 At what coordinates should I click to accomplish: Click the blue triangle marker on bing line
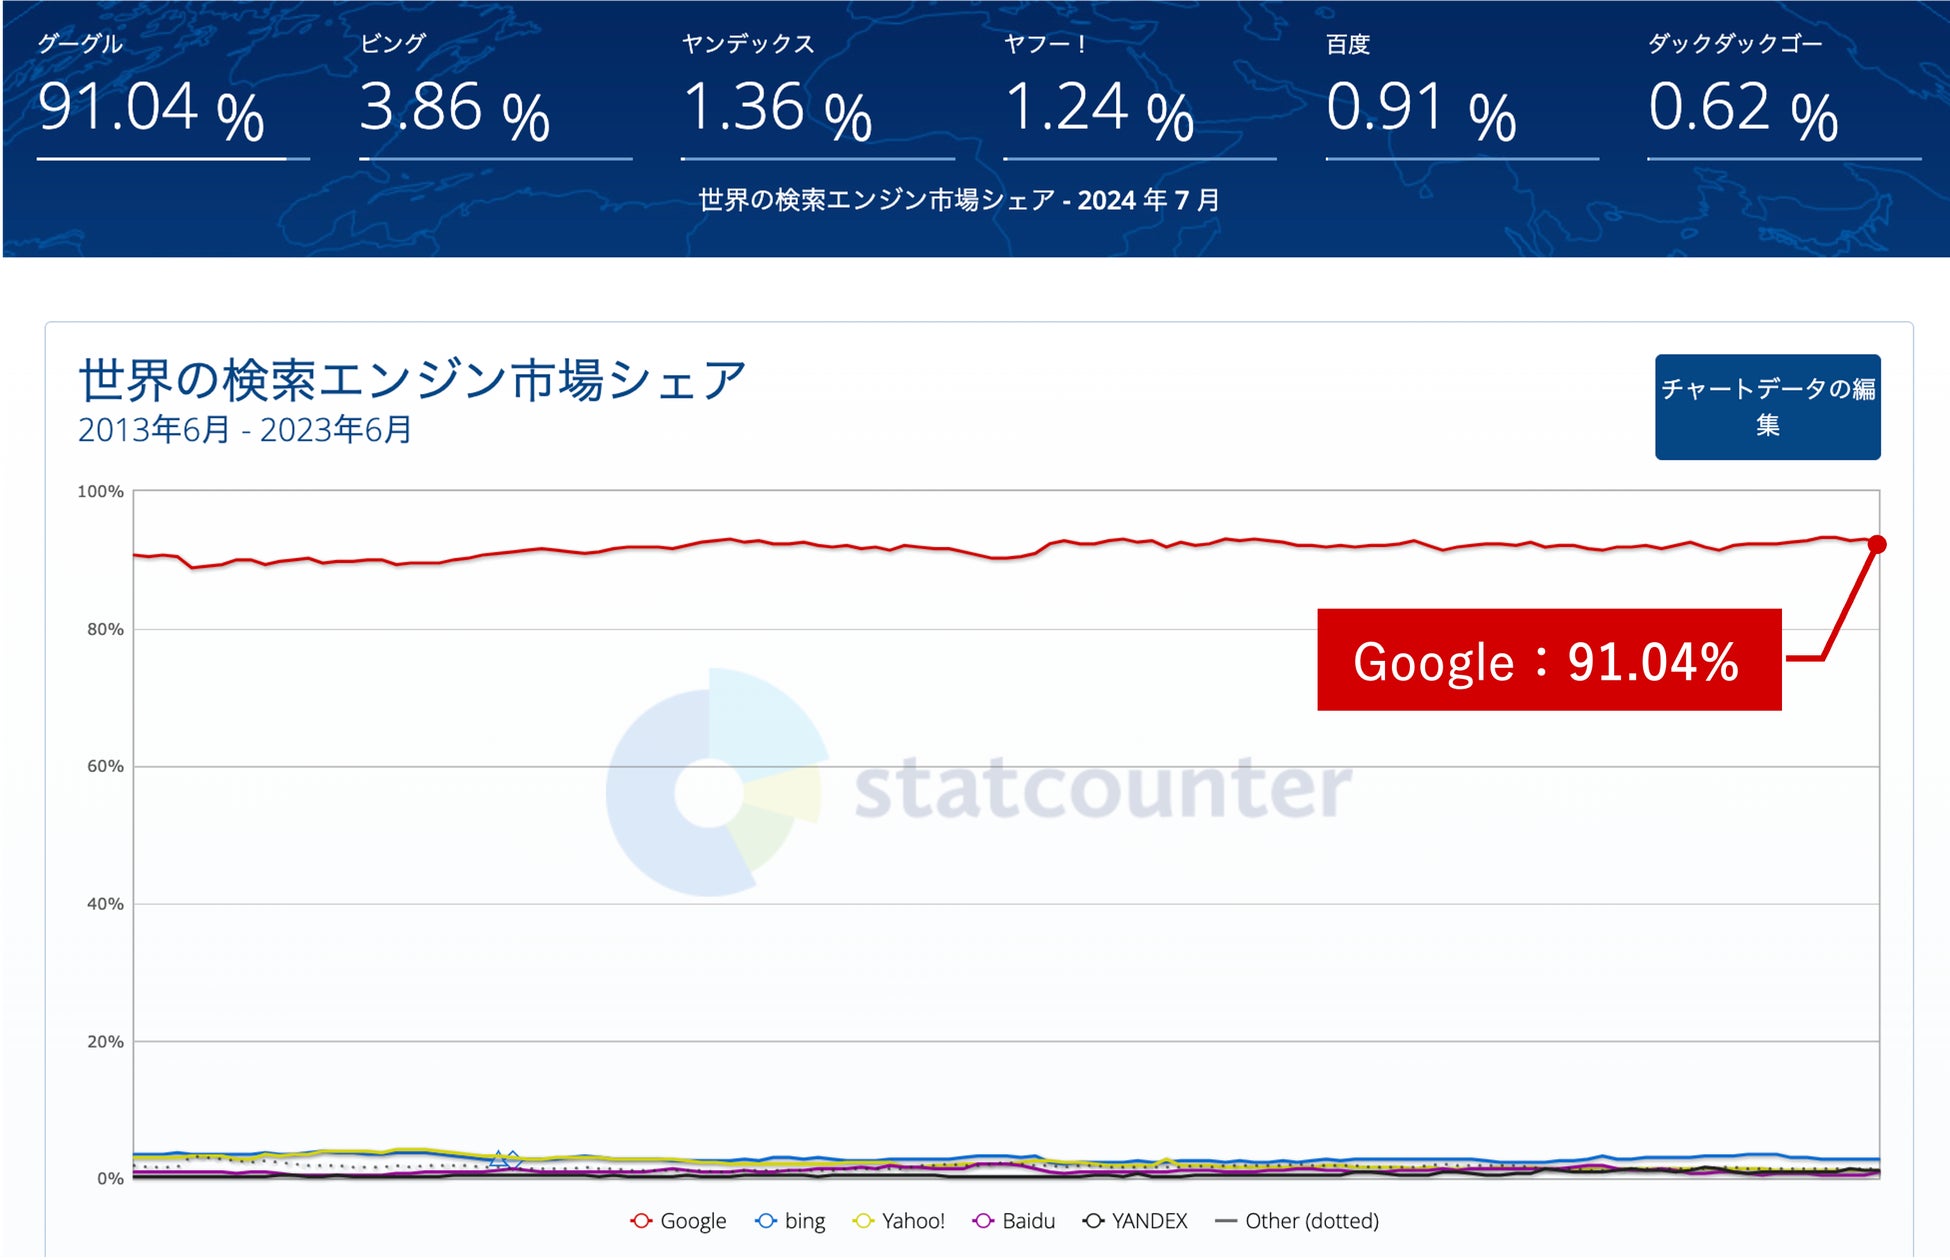[498, 1158]
